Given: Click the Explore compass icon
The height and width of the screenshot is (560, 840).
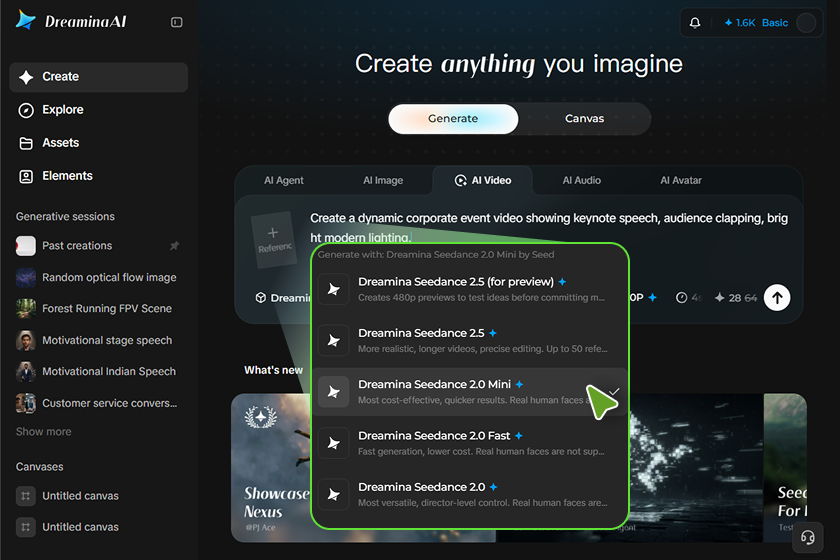Looking at the screenshot, I should [26, 110].
